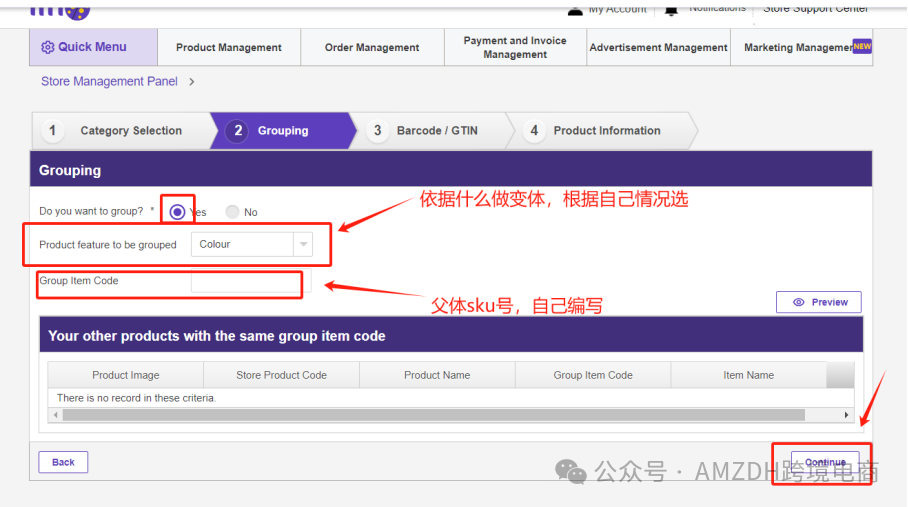Open the Store Support Center link

(815, 9)
